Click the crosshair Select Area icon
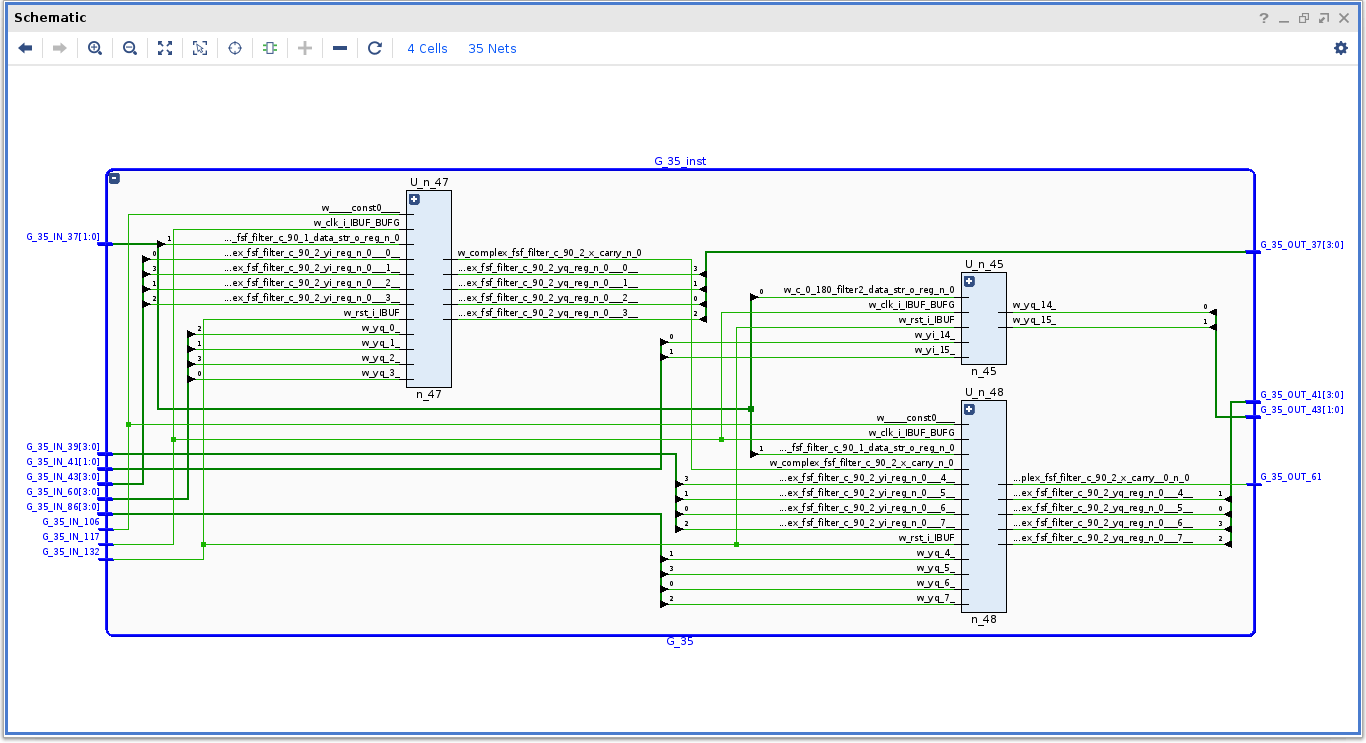This screenshot has width=1366, height=743. [x=235, y=48]
